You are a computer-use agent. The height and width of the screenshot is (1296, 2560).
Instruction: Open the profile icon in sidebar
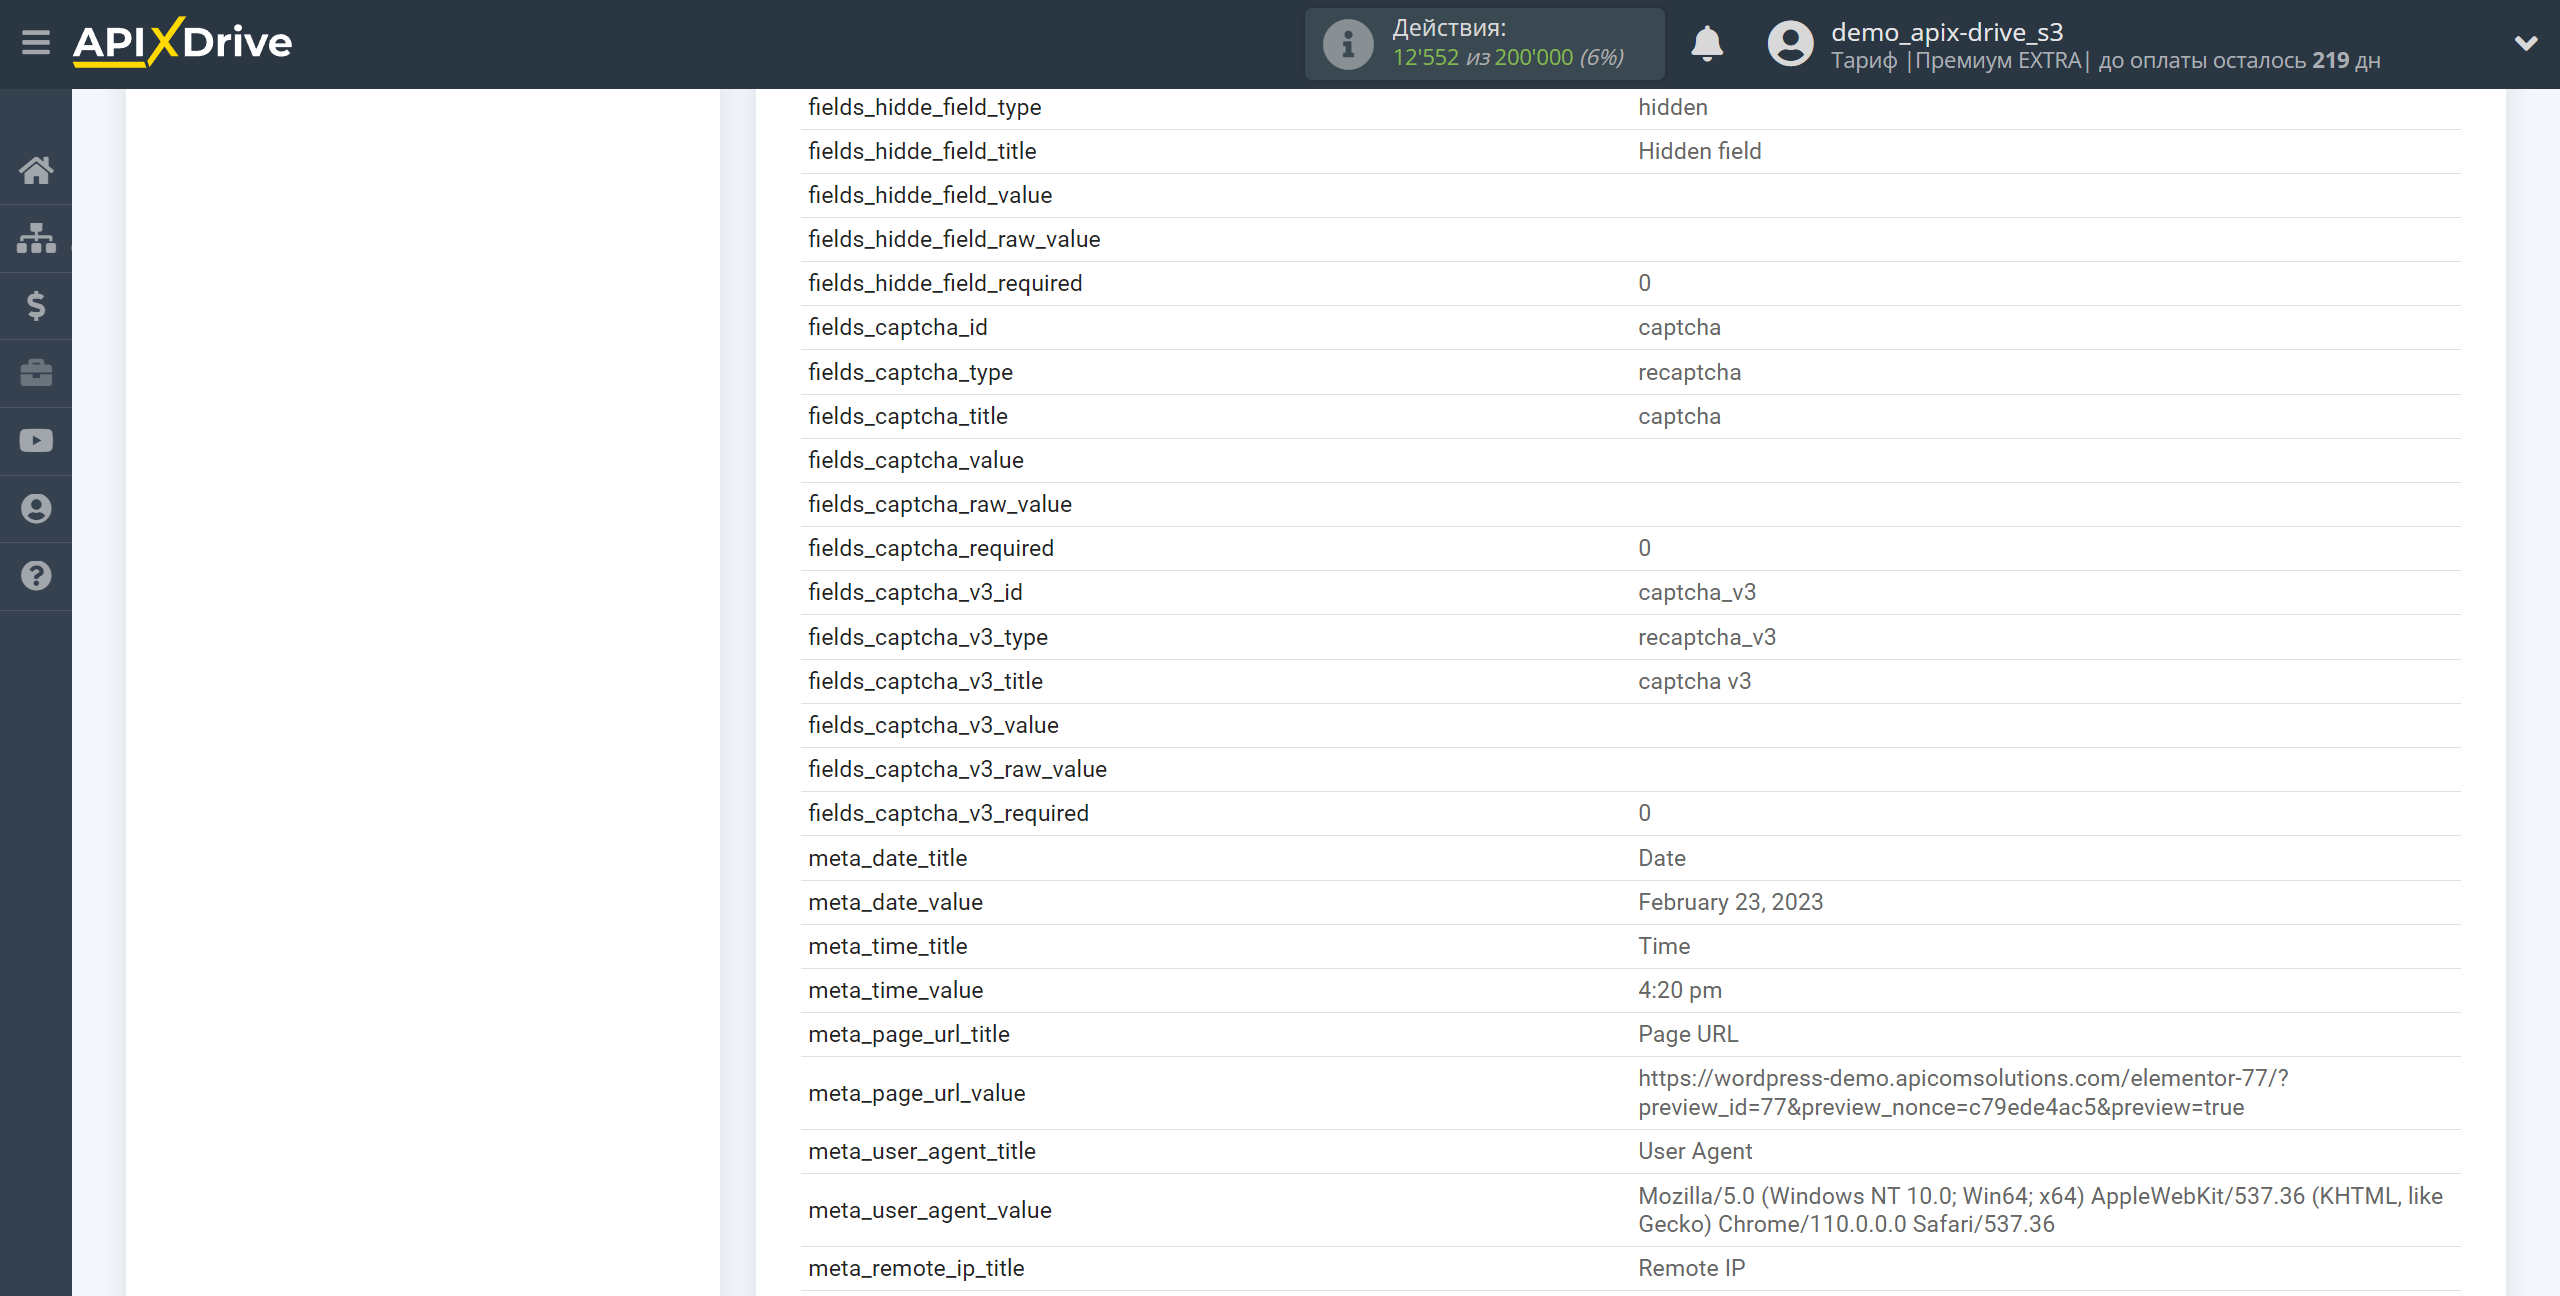[x=36, y=509]
